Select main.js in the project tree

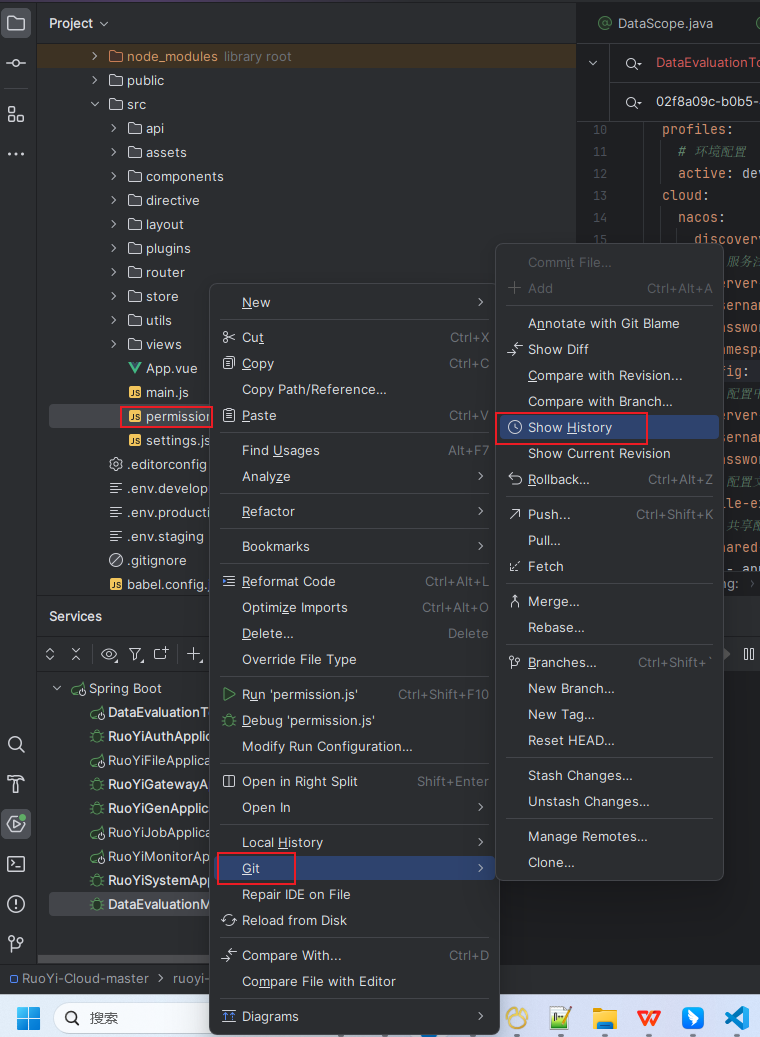(159, 392)
